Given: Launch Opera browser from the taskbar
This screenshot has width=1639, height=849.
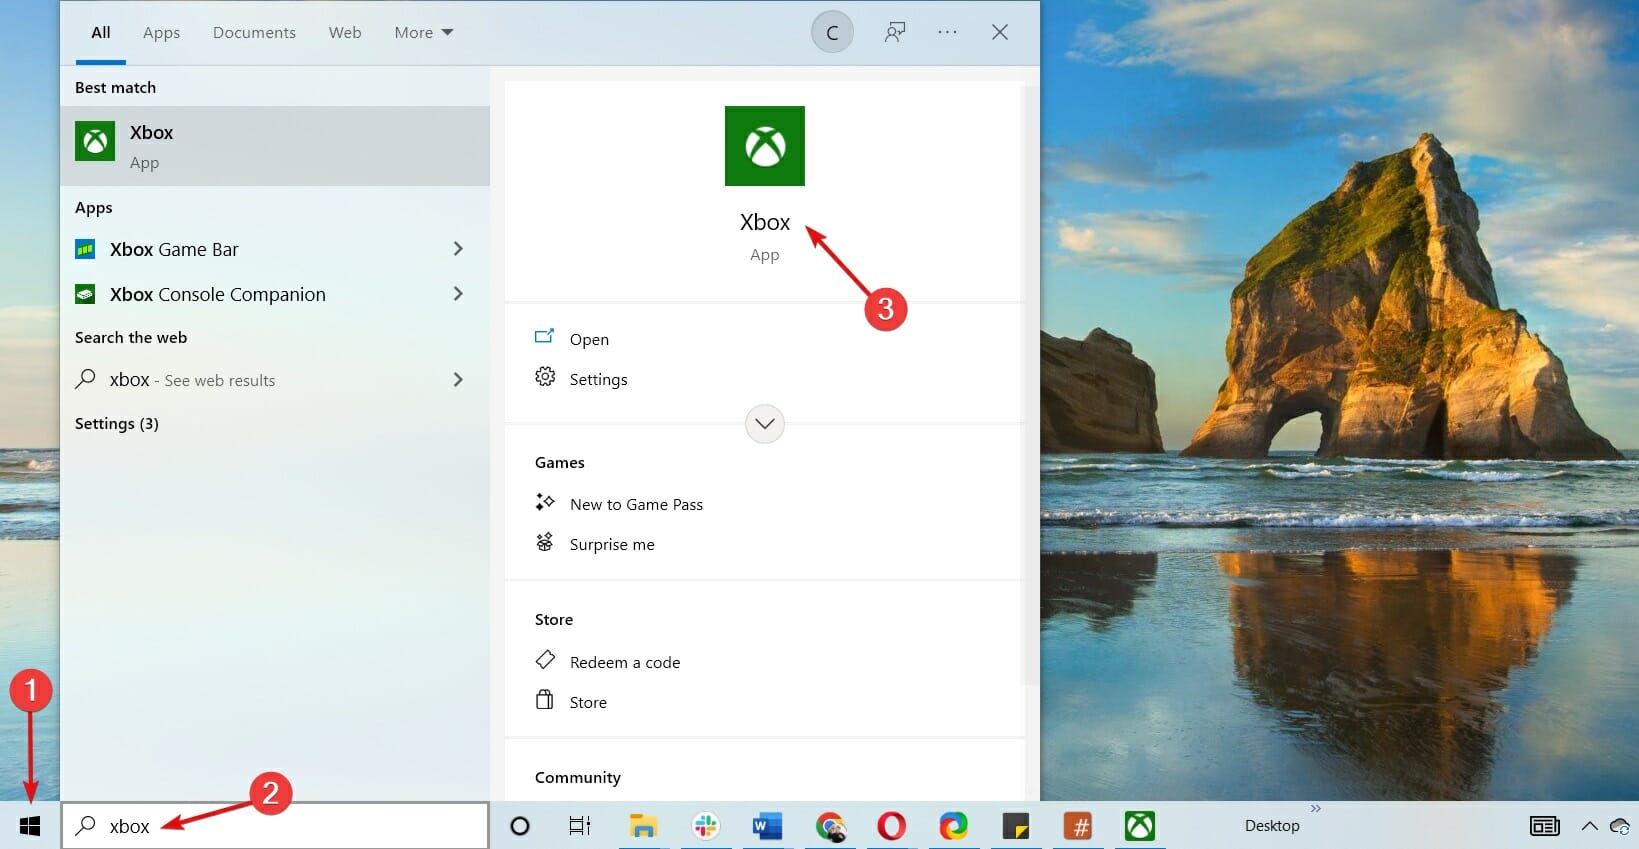Looking at the screenshot, I should point(892,826).
